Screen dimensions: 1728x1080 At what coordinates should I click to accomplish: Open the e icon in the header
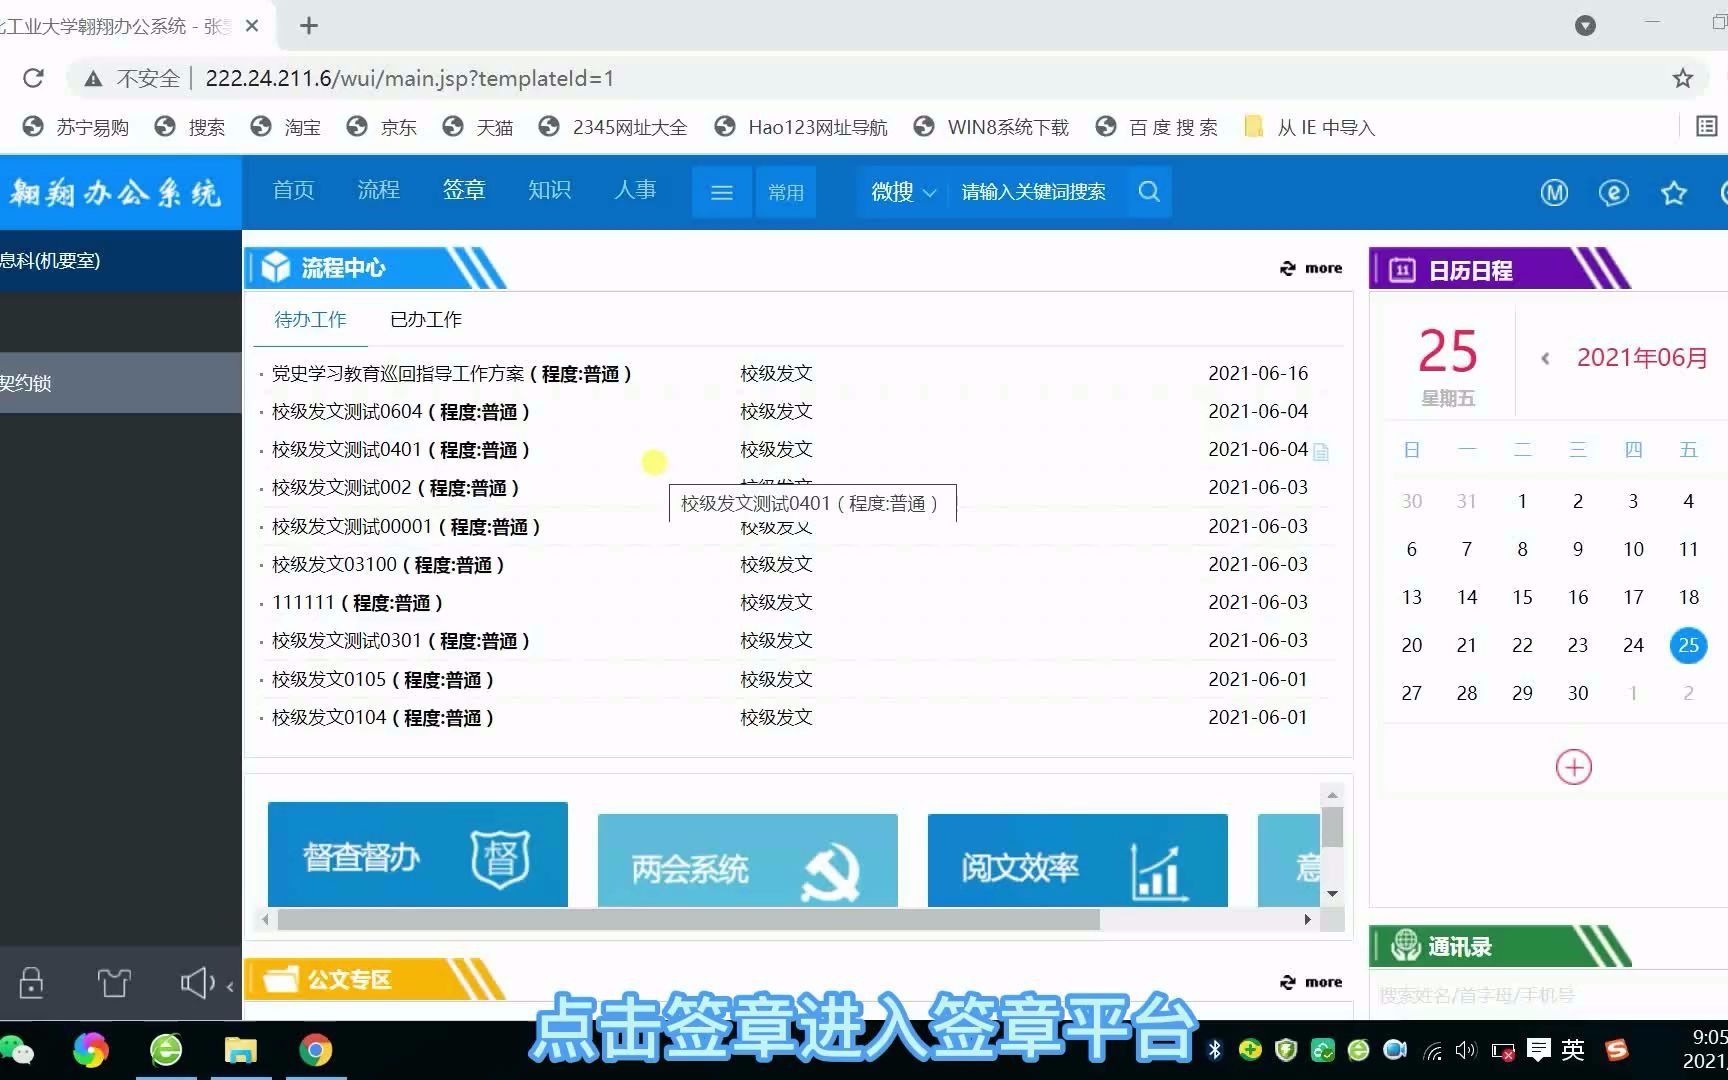click(x=1614, y=193)
